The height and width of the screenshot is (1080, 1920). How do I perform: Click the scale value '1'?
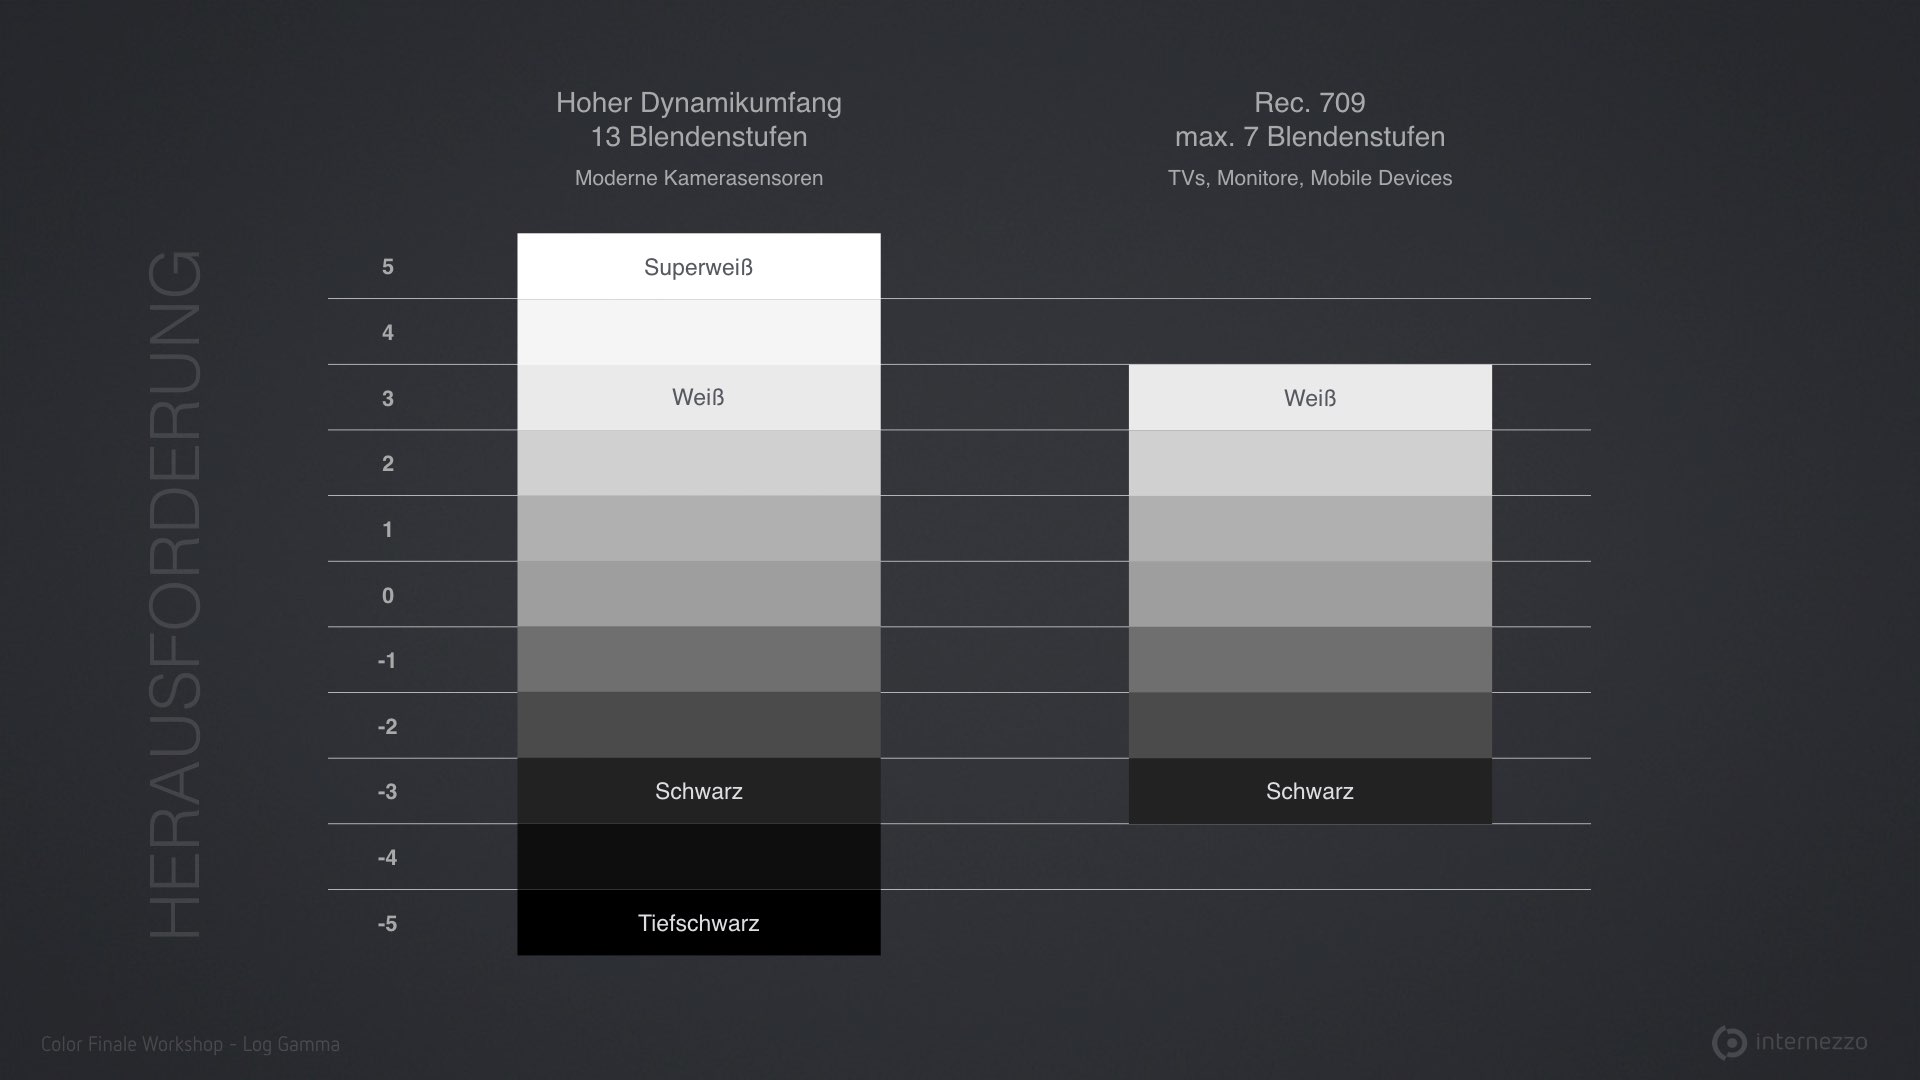[388, 529]
